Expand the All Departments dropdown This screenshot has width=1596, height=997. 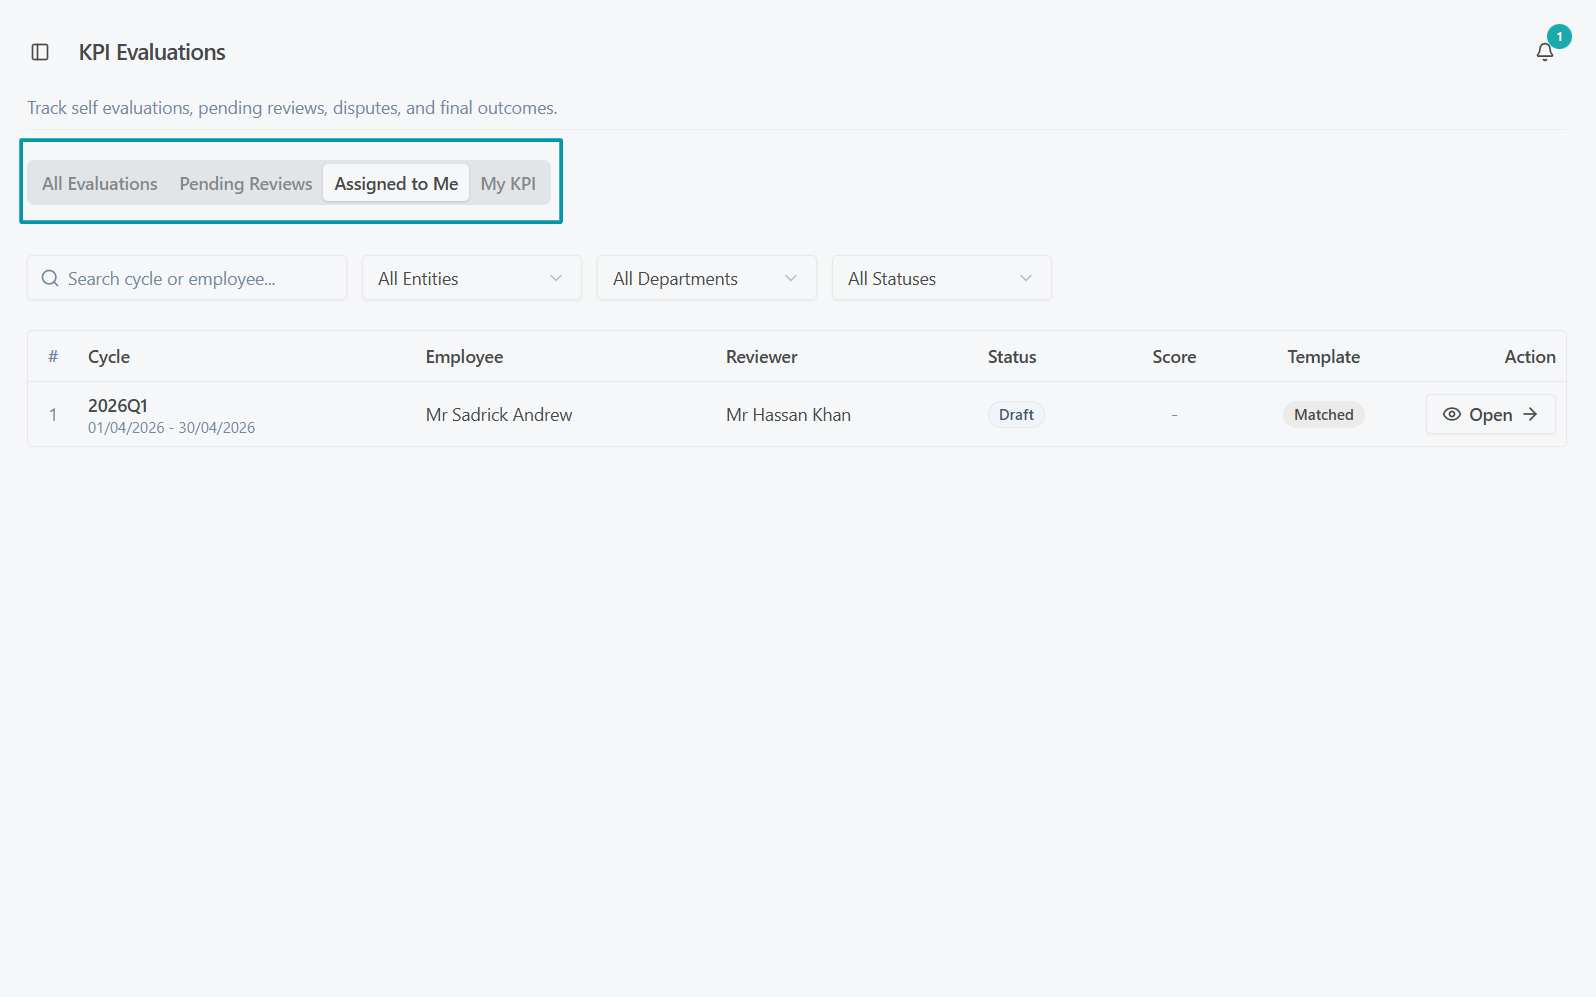pyautogui.click(x=707, y=278)
